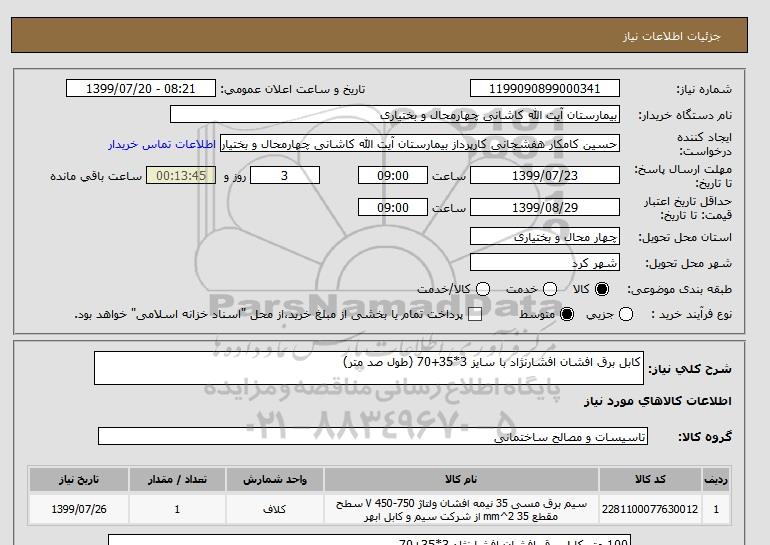Image resolution: width=770 pixels, height=545 pixels.
Task: Click the buyer organization name field
Action: pyautogui.click(x=395, y=114)
